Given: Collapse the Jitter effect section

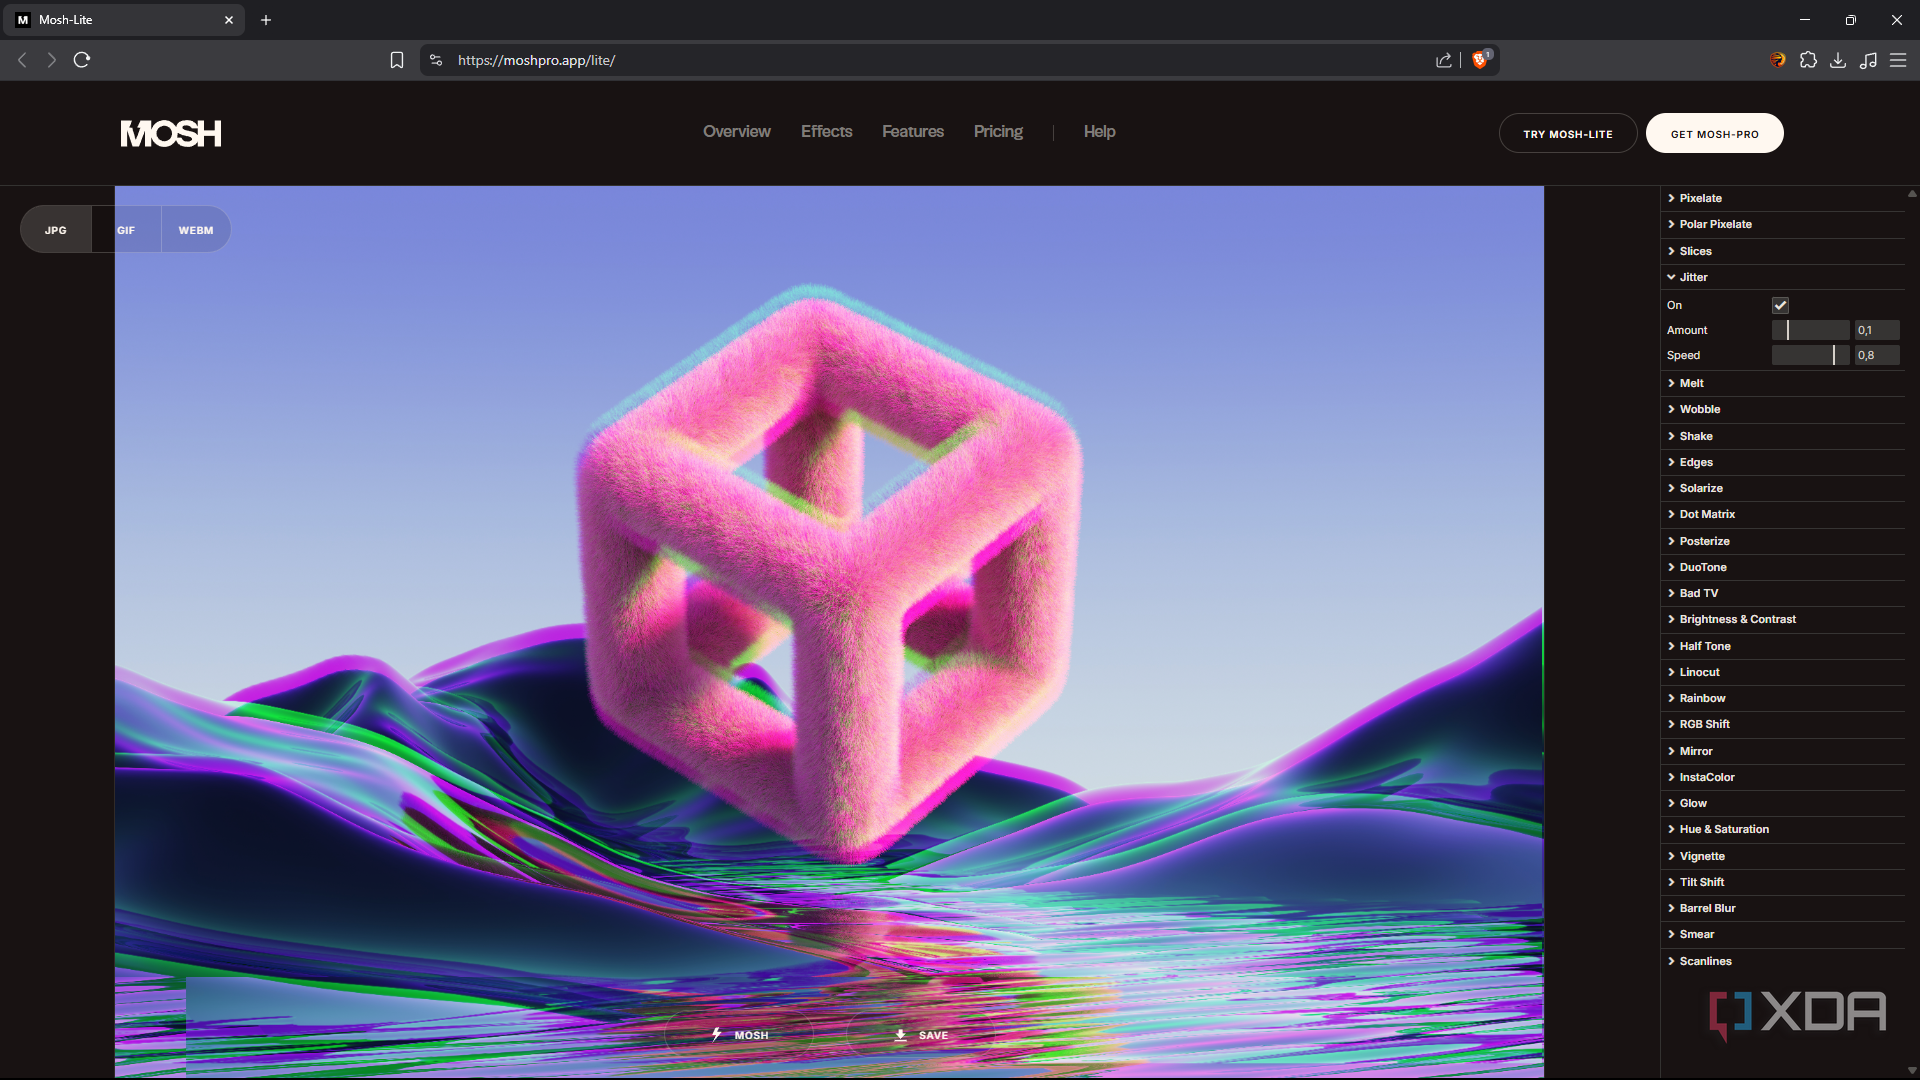Looking at the screenshot, I should pyautogui.click(x=1785, y=277).
